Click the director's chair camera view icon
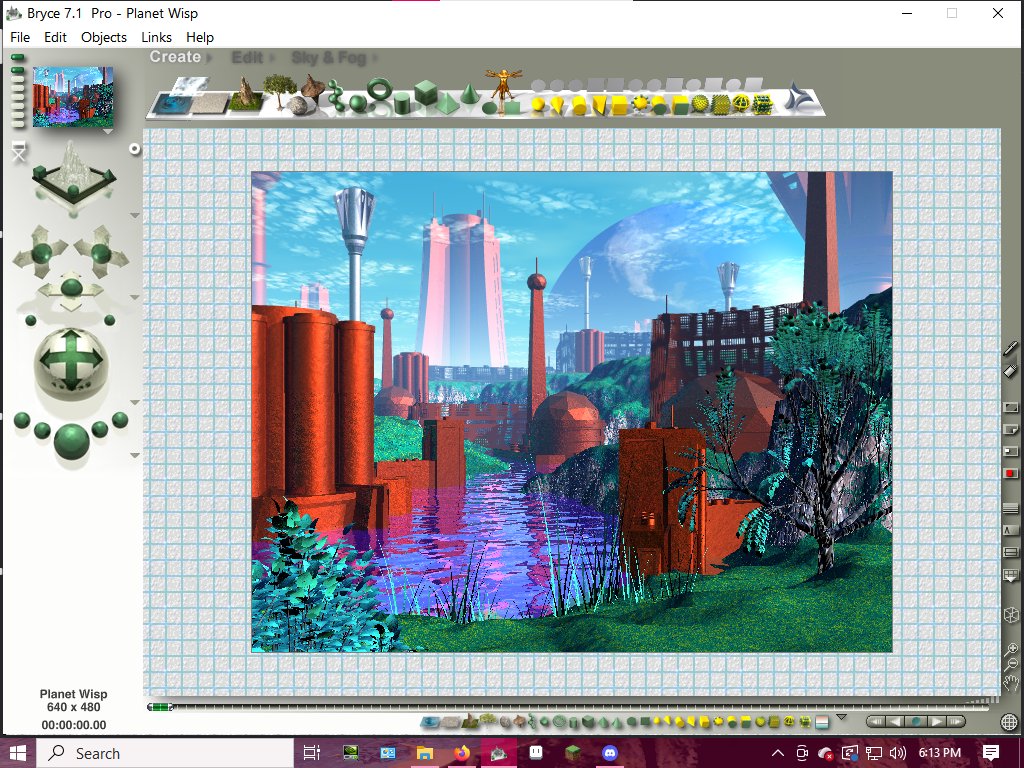The width and height of the screenshot is (1024, 768). (19, 151)
